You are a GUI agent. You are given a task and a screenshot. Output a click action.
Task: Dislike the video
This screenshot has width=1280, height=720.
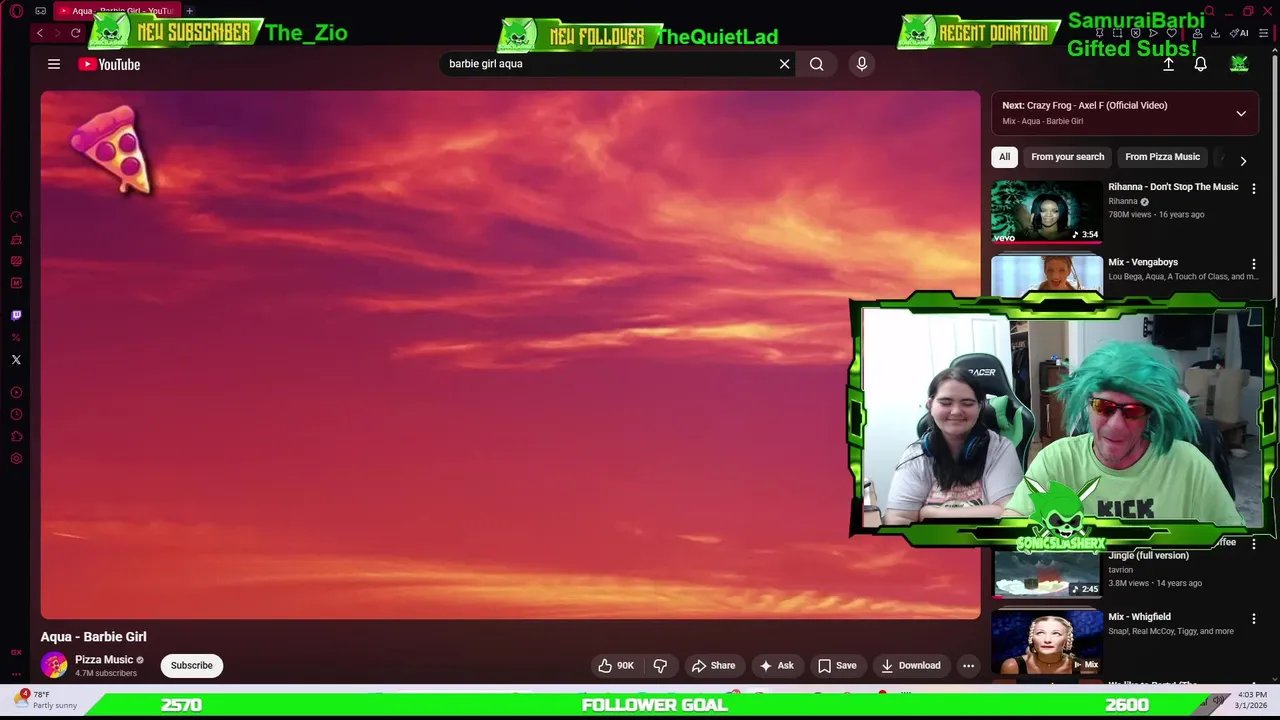click(660, 665)
